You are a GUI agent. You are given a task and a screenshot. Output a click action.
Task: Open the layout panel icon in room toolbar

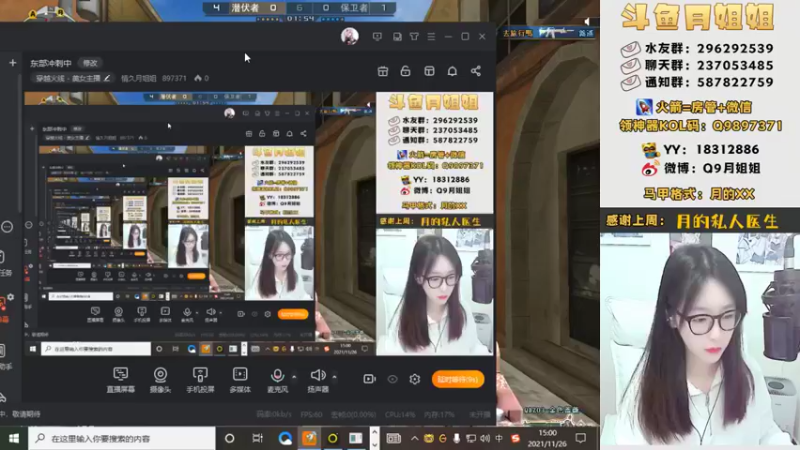pyautogui.click(x=429, y=71)
